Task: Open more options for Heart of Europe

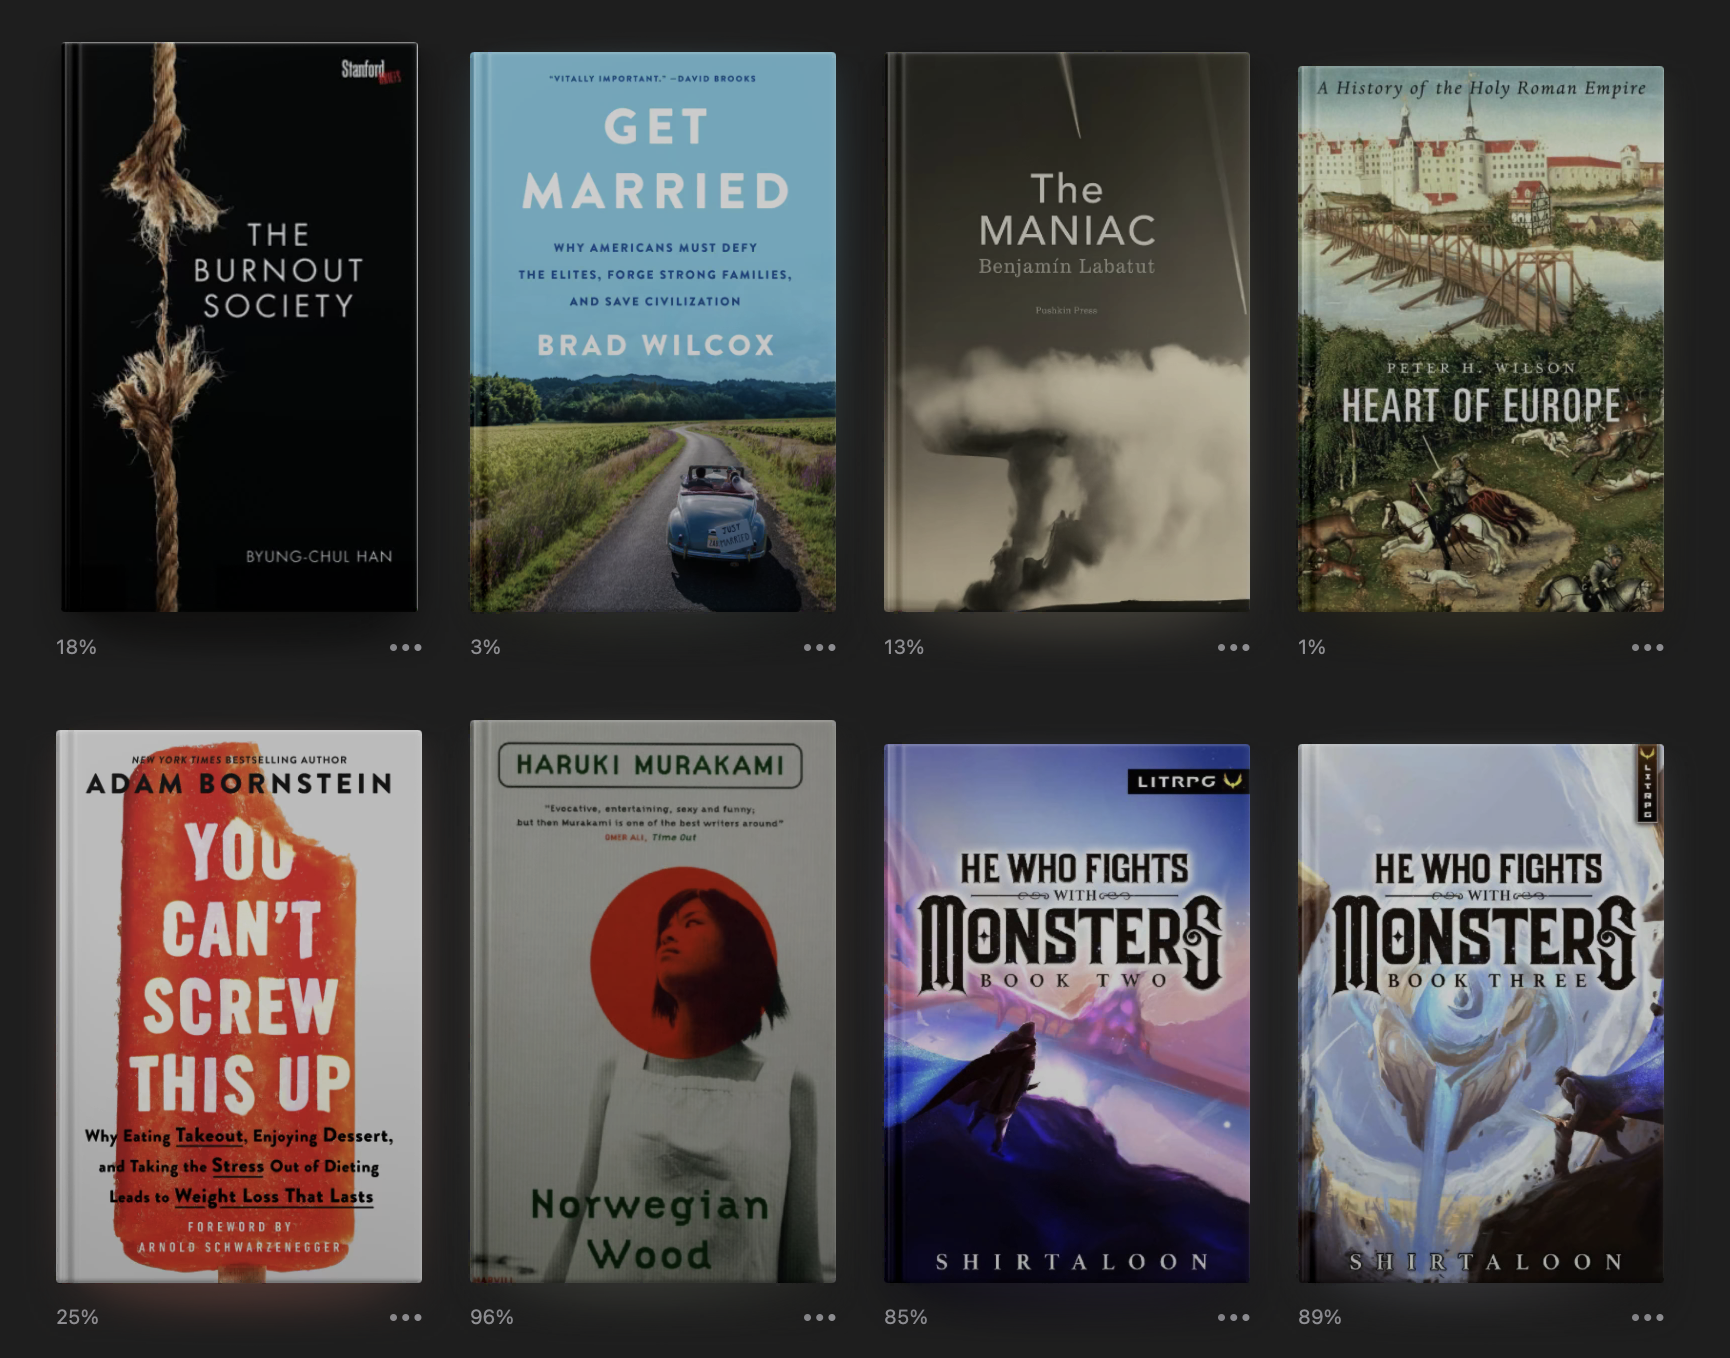Action: [x=1647, y=647]
